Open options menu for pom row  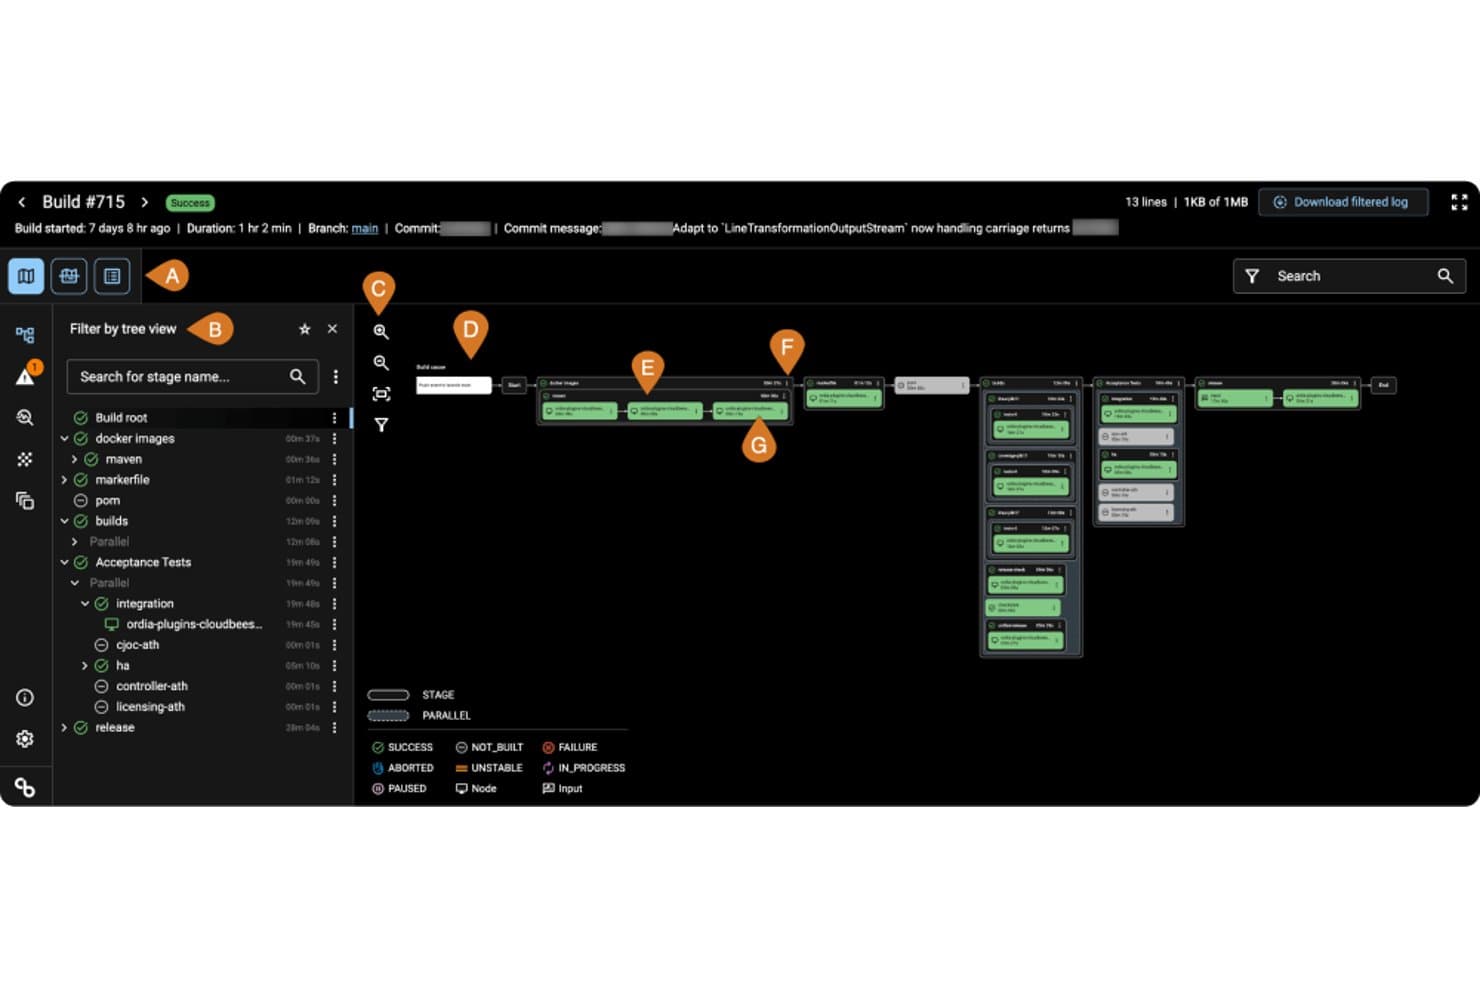[334, 501]
